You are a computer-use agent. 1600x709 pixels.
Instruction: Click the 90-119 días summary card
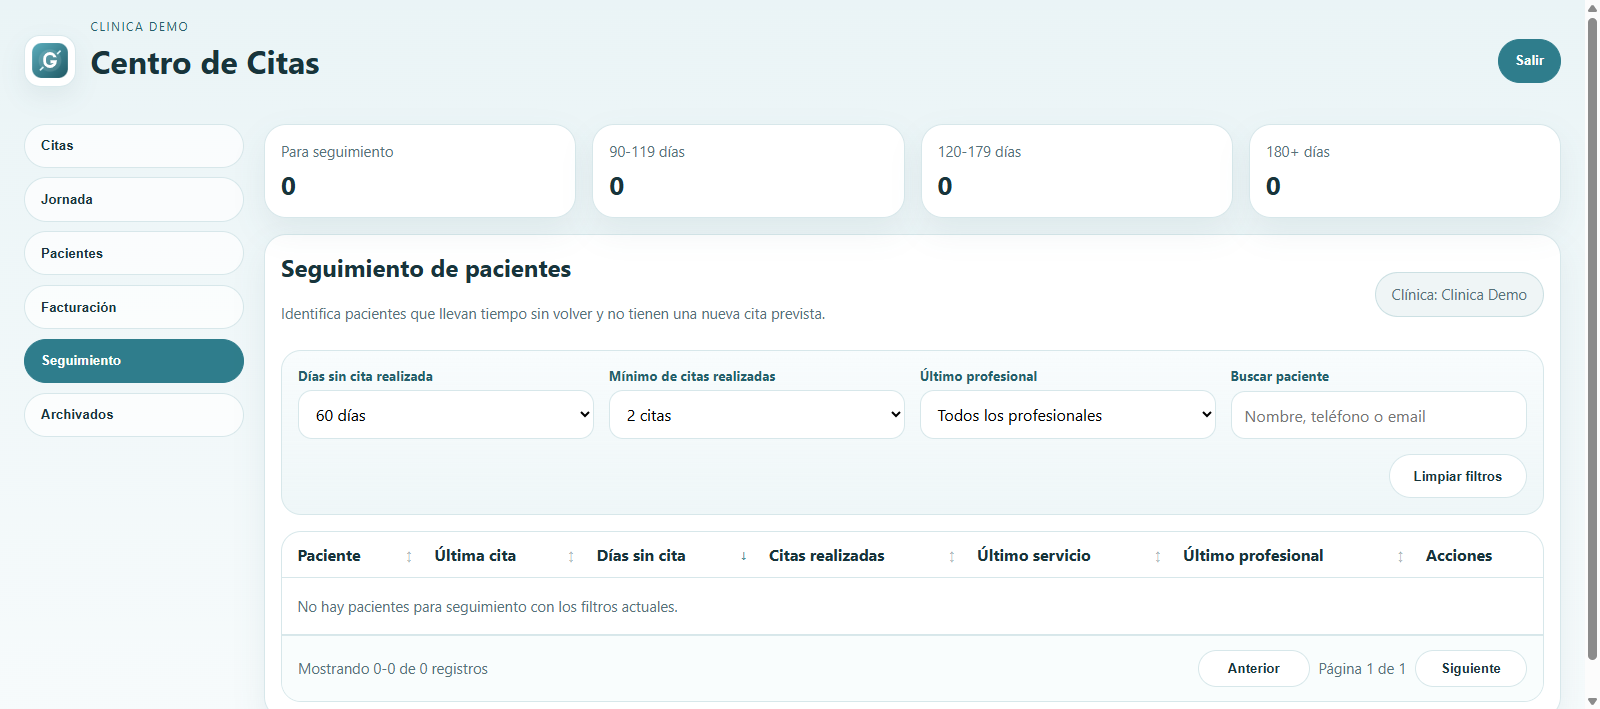click(x=748, y=171)
